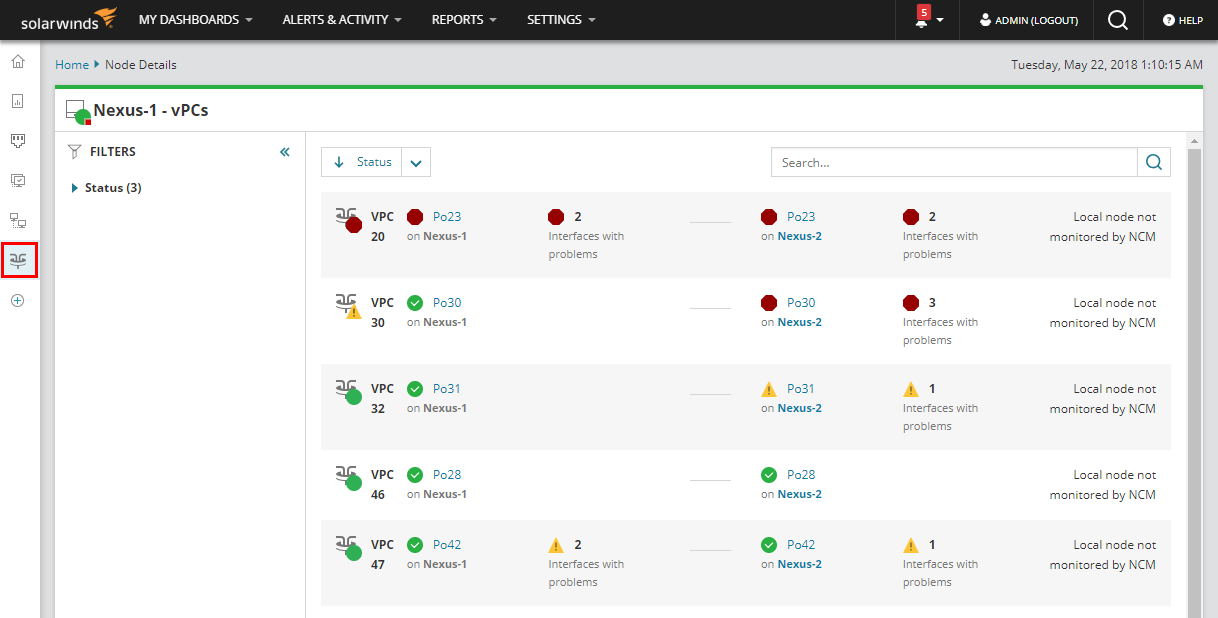Toggle the Status sort direction arrow
This screenshot has height=618, width=1218.
(x=339, y=162)
